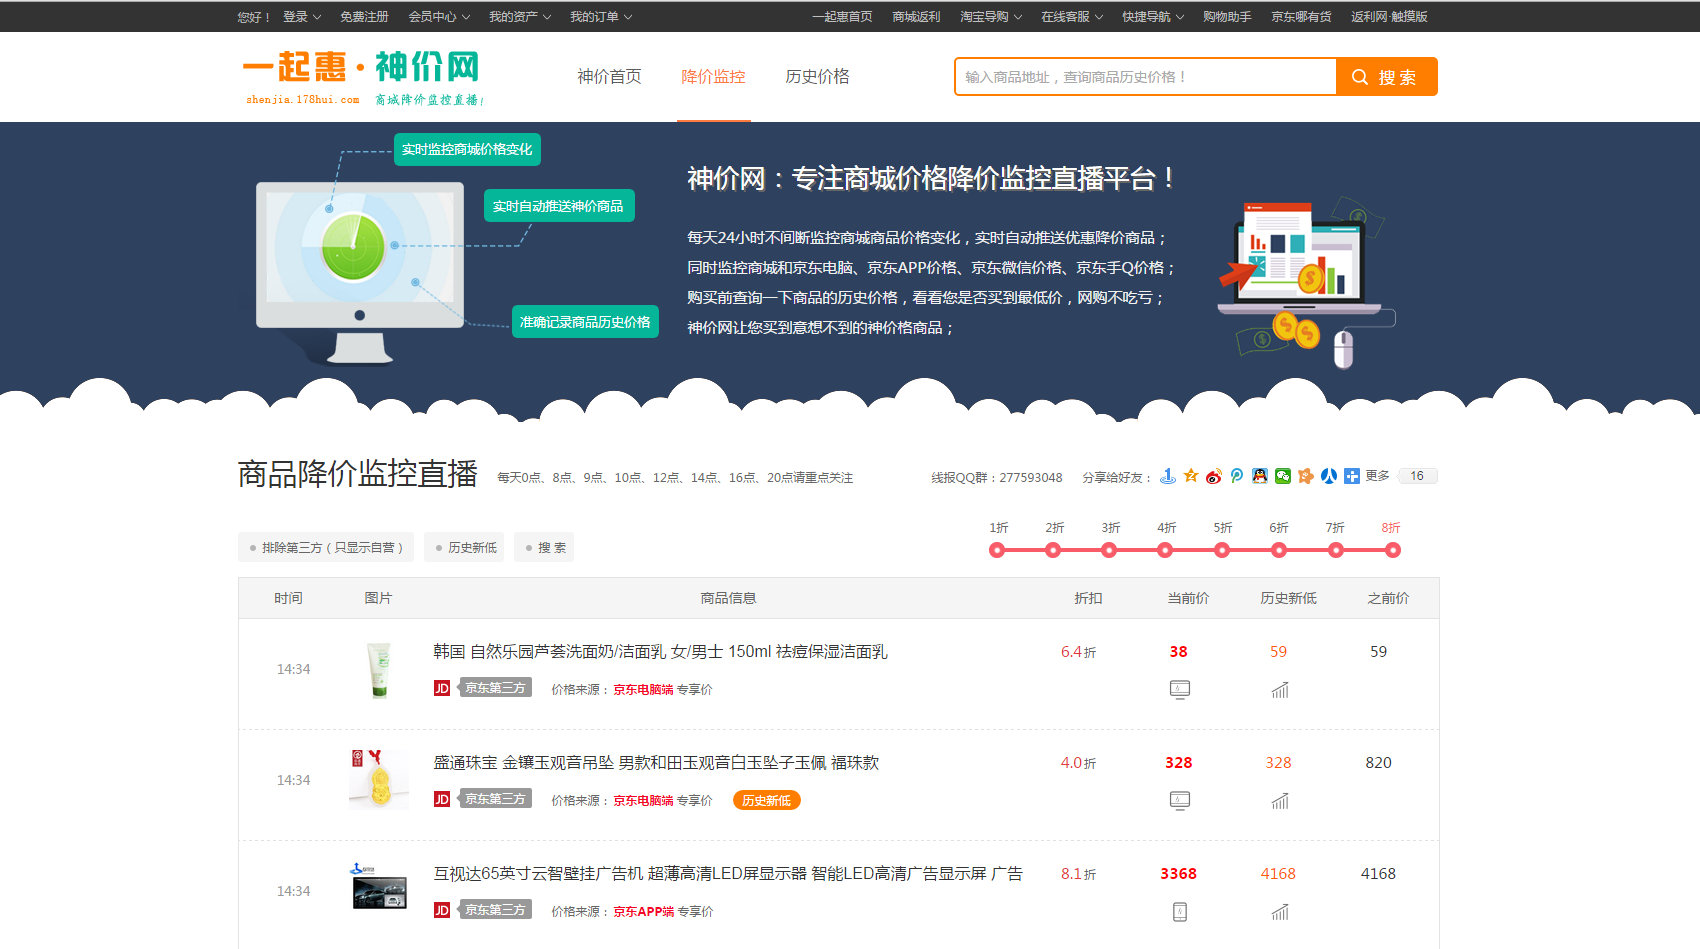Select the 5折 point on the discount slider
1700x949 pixels.
tap(1222, 550)
